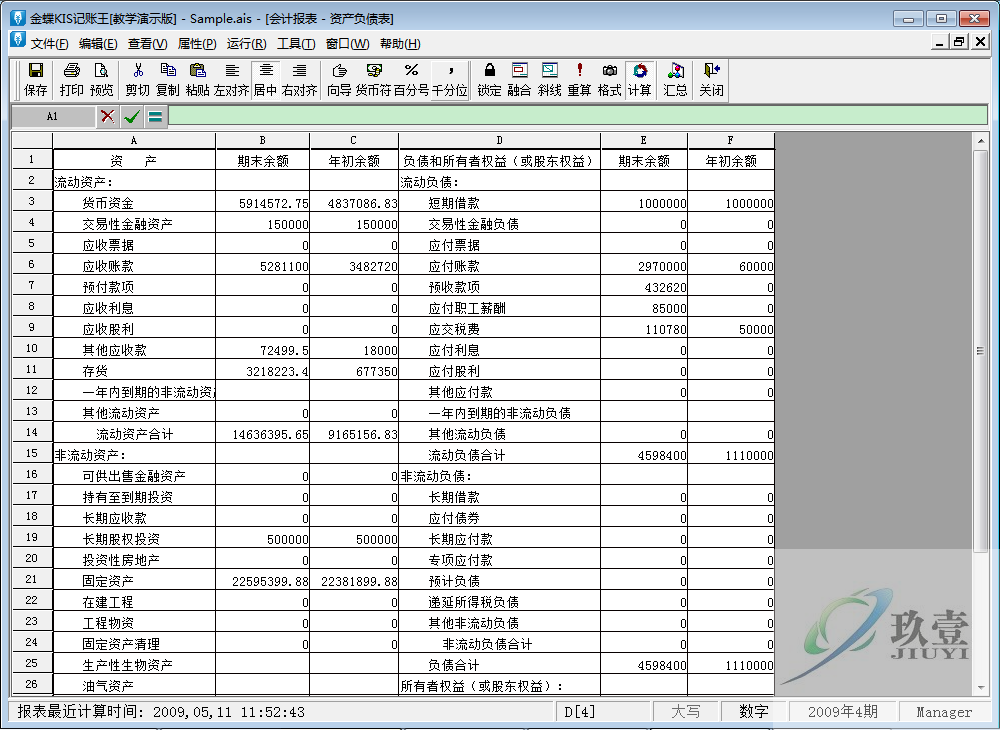The width and height of the screenshot is (1000, 730).
Task: Minimize the inner report document window
Action: pyautogui.click(x=939, y=42)
